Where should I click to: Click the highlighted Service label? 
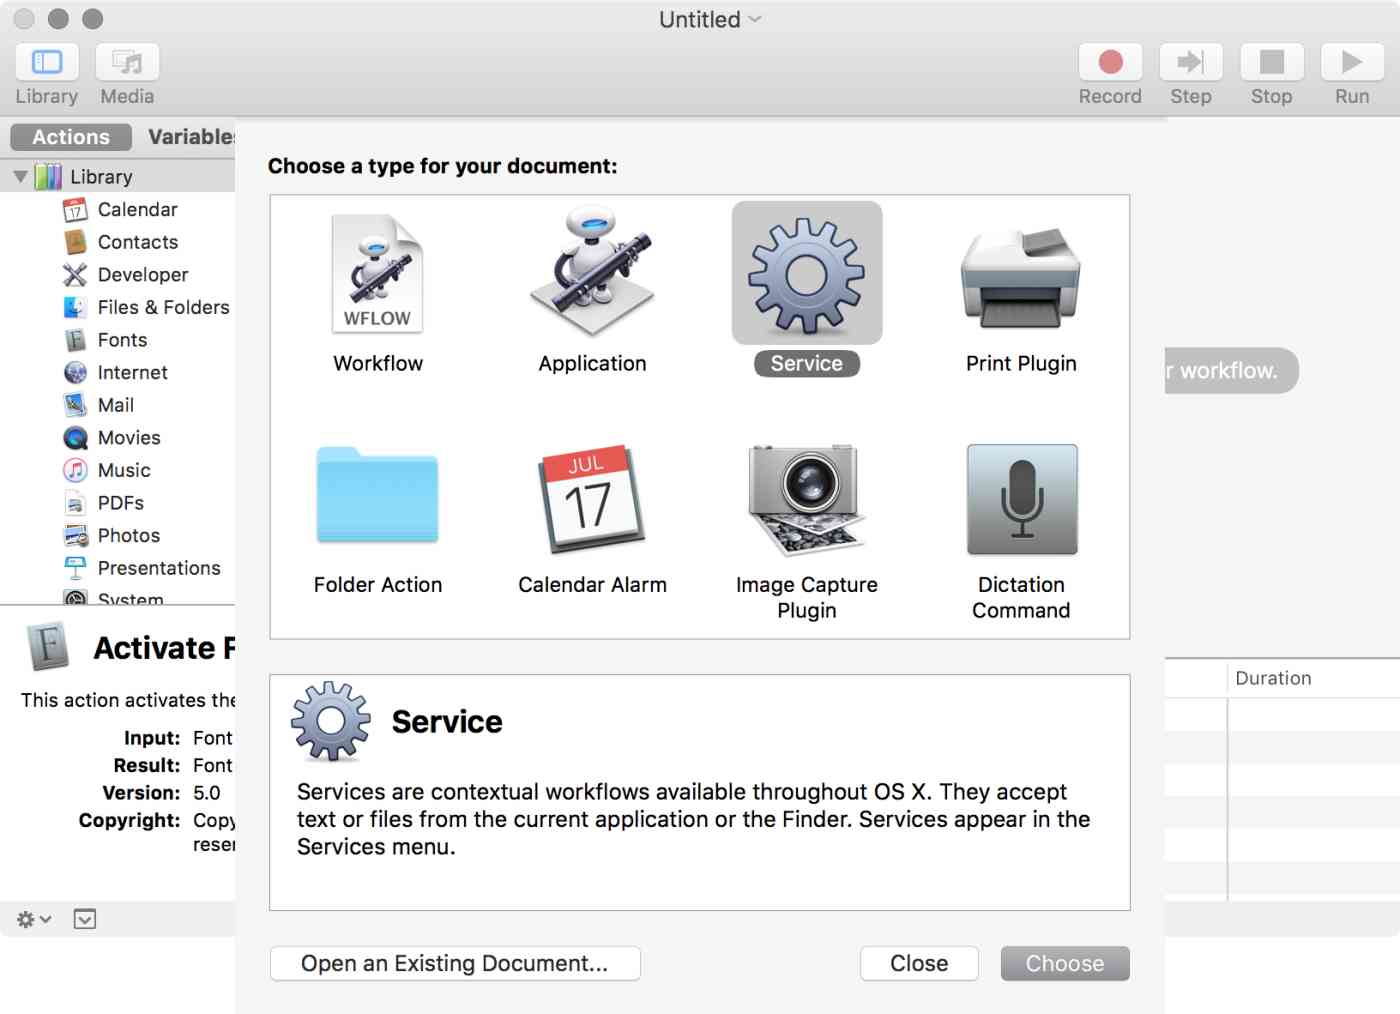(x=806, y=363)
